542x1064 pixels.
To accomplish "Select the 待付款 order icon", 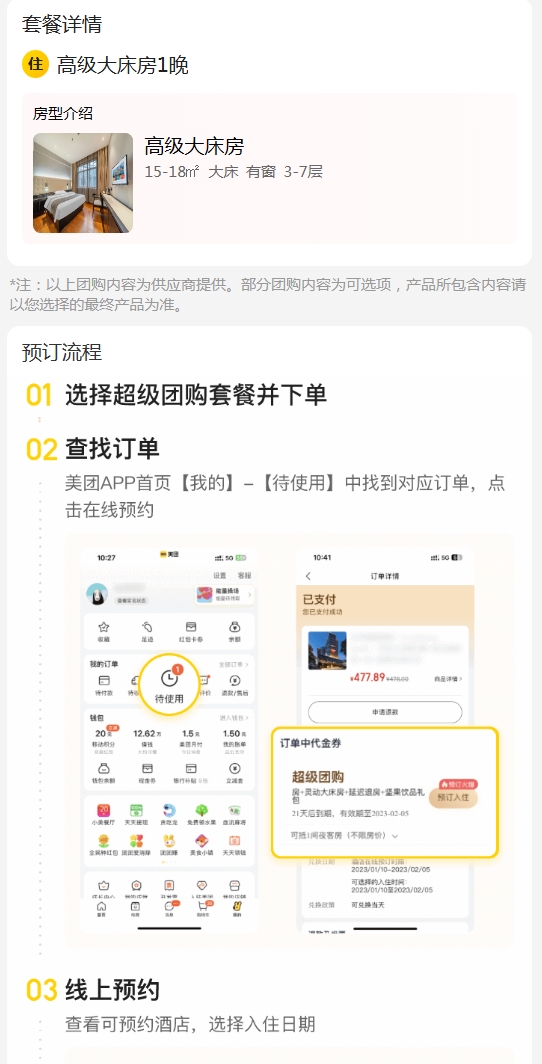I will [x=104, y=681].
